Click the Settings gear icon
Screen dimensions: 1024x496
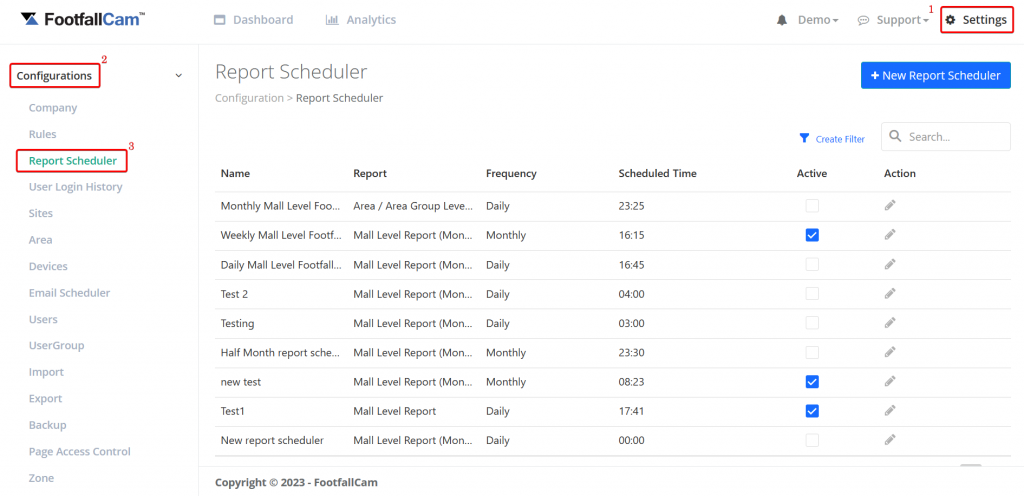pyautogui.click(x=950, y=20)
